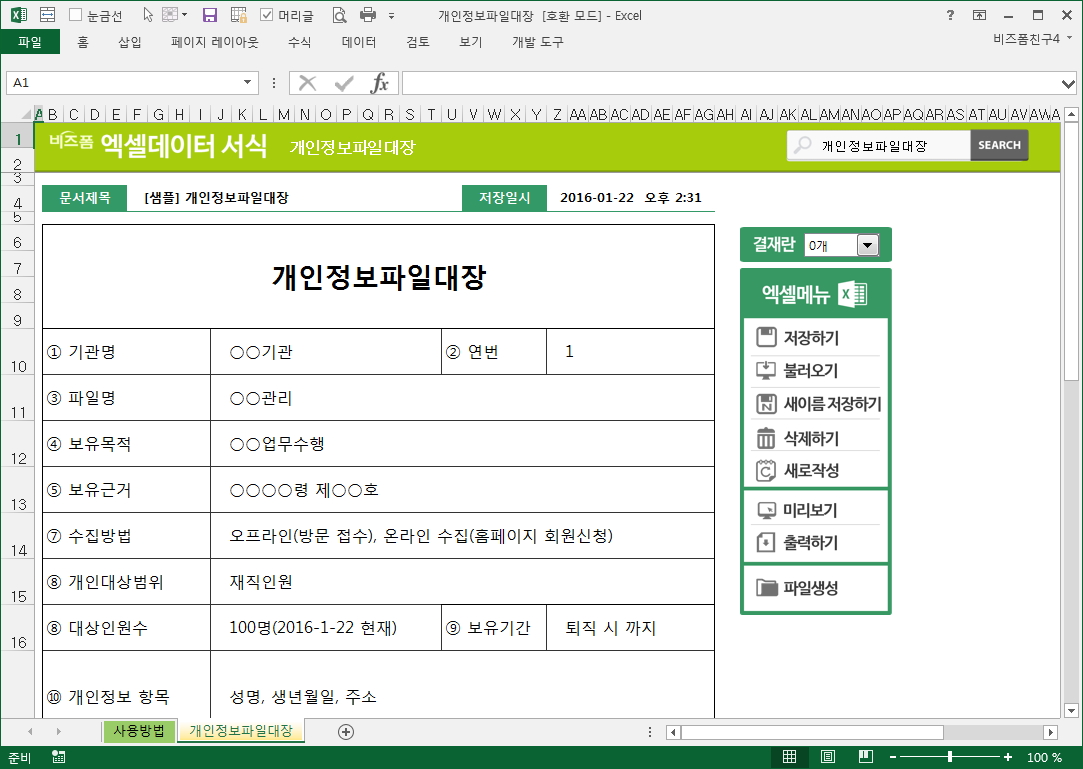The width and height of the screenshot is (1083, 769).
Task: Click the fx insert function icon
Action: click(x=380, y=83)
